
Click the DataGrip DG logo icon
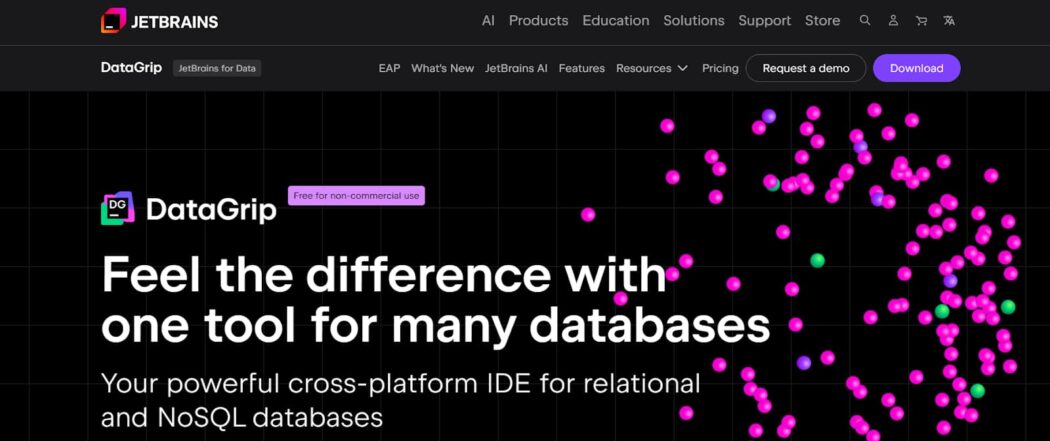118,208
